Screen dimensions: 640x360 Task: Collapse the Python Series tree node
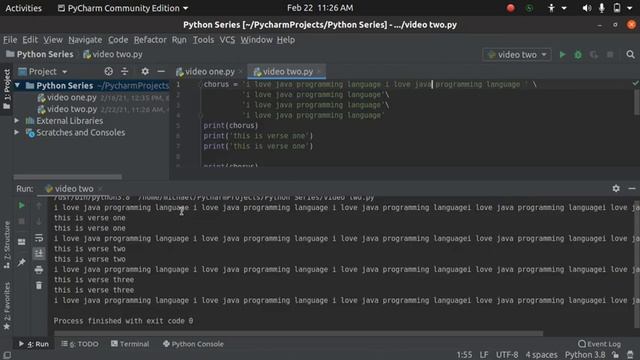click(17, 85)
